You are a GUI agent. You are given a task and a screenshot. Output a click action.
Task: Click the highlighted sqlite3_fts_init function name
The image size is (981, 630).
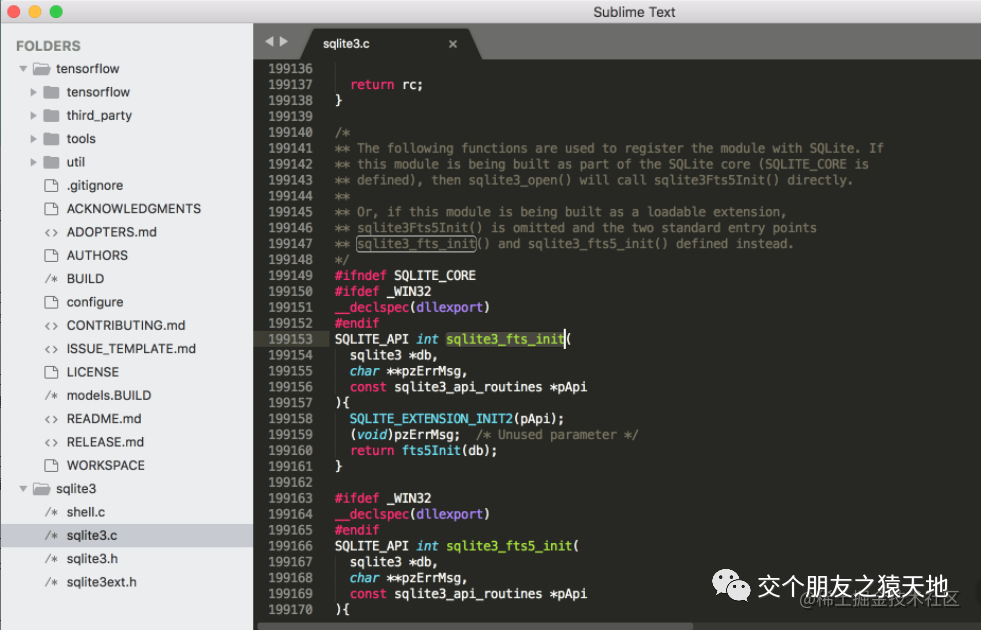[x=505, y=339]
